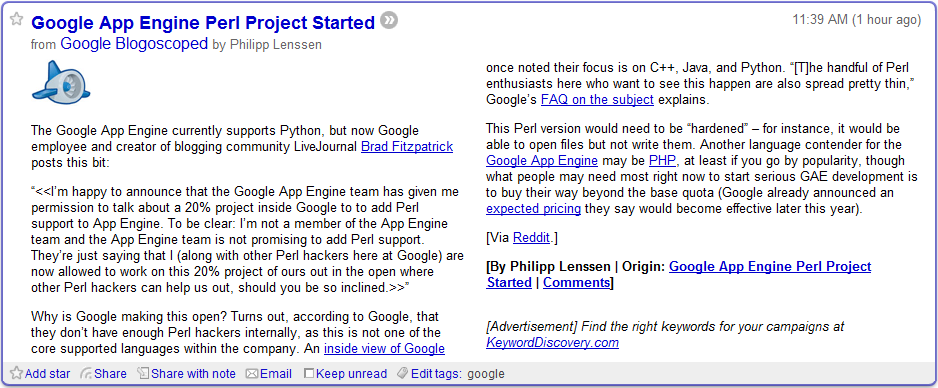Open the Comments link

575,282
